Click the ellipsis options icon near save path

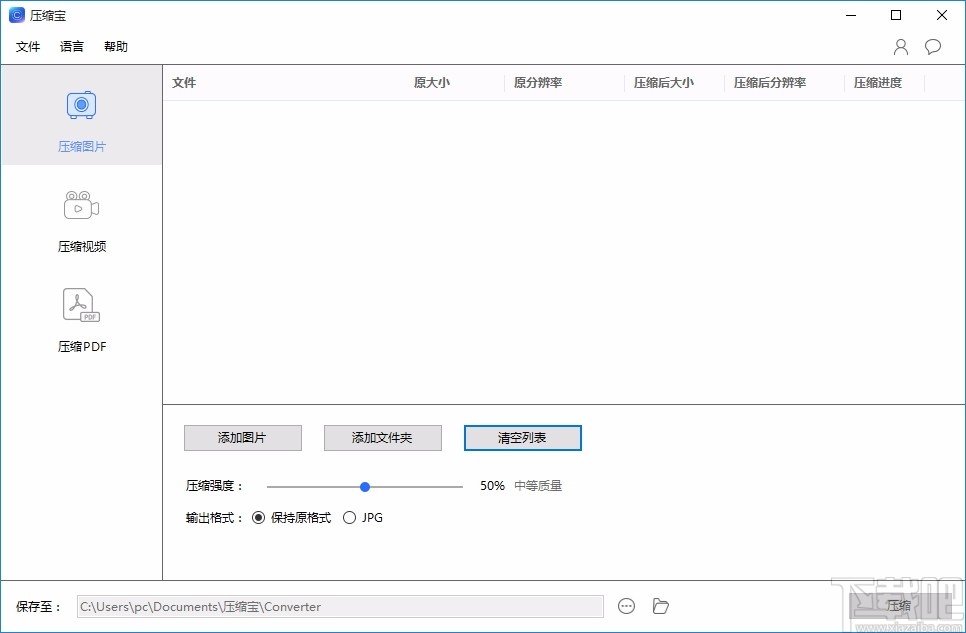[x=627, y=606]
